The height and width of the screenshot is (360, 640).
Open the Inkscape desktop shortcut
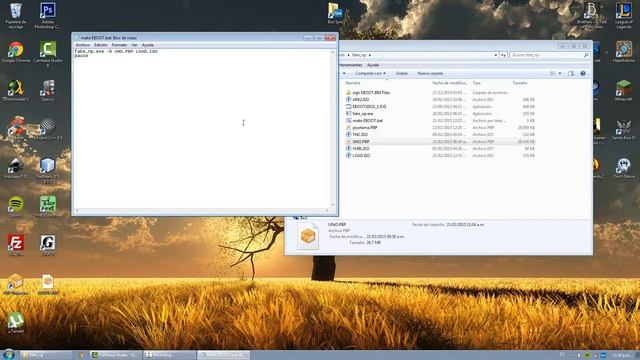tap(16, 168)
